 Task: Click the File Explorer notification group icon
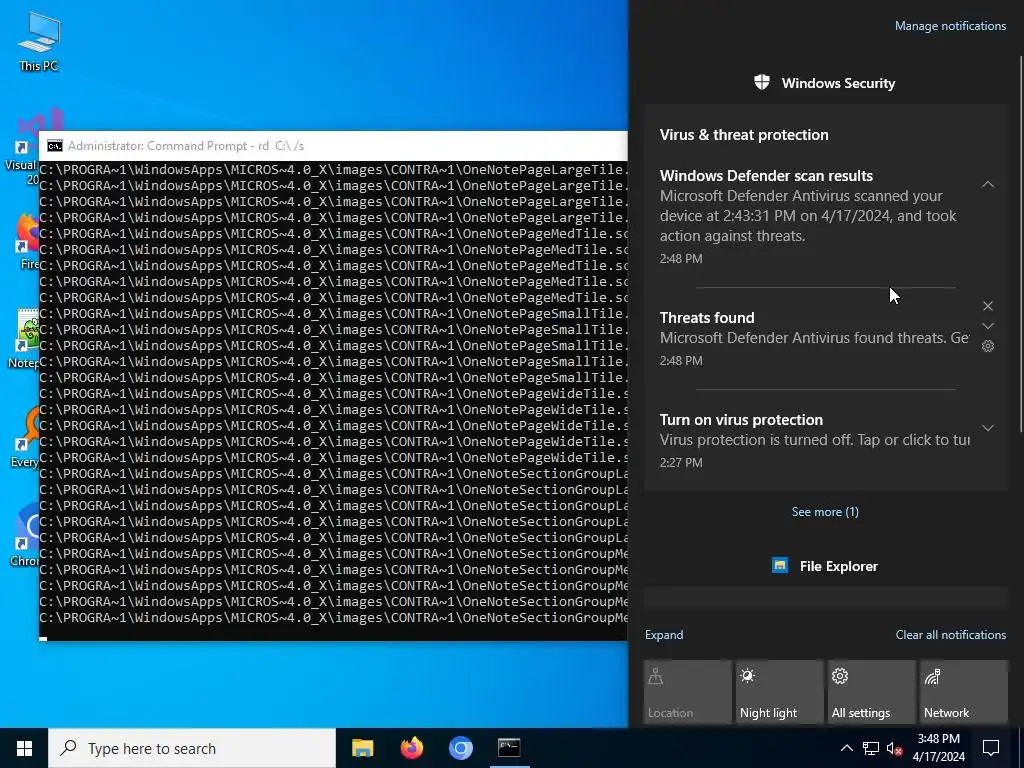[780, 566]
